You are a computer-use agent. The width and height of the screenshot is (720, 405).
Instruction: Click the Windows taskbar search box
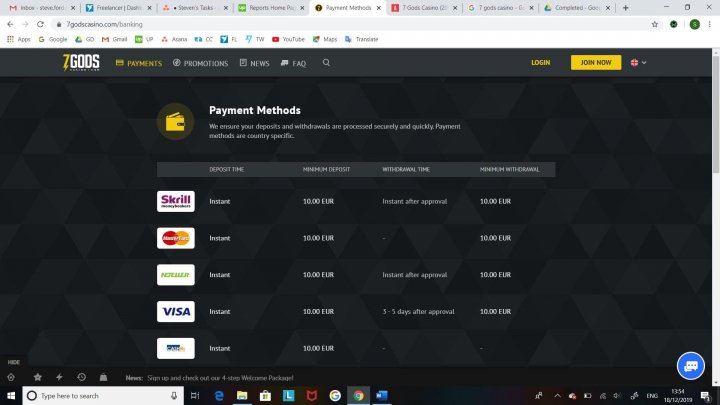click(x=103, y=395)
